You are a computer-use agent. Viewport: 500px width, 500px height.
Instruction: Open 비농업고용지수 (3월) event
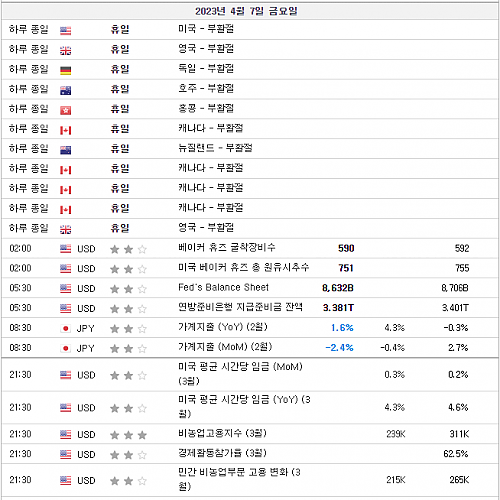(222, 433)
